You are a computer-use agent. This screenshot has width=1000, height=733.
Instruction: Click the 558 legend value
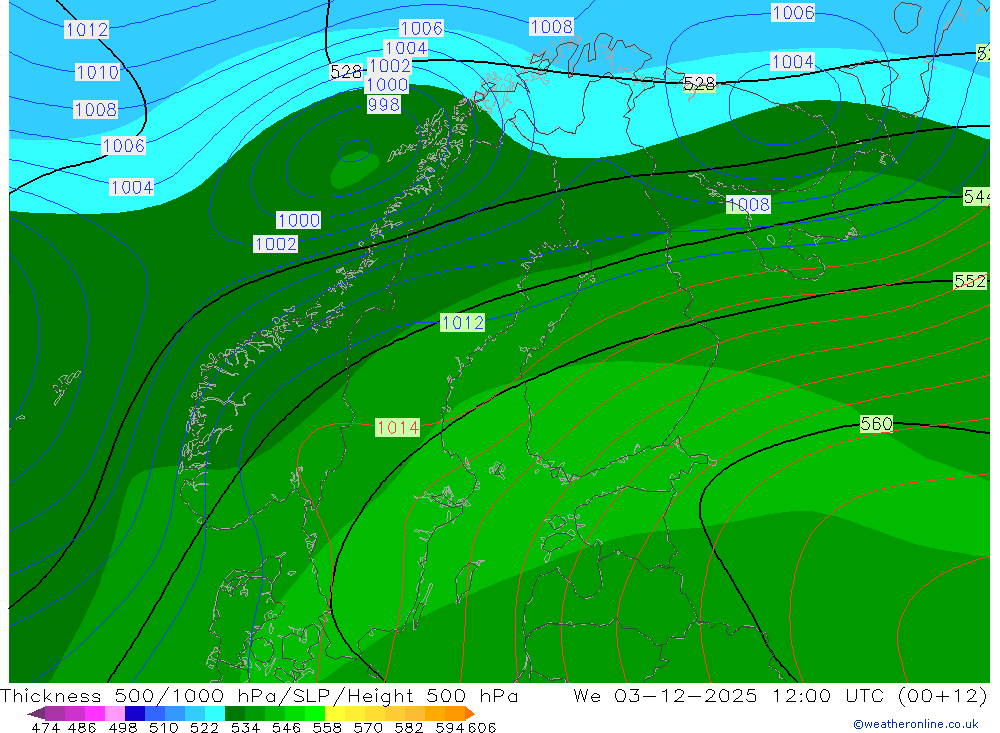pos(327,727)
